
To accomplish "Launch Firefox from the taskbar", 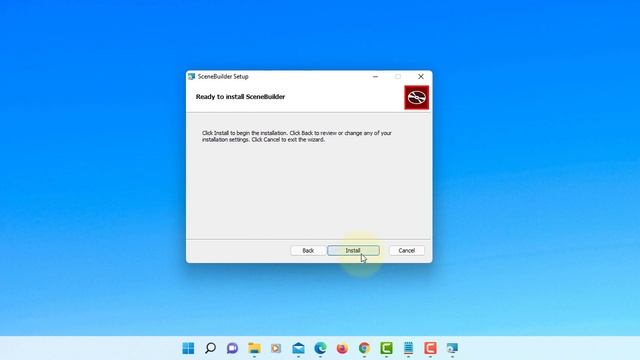I will click(342, 348).
